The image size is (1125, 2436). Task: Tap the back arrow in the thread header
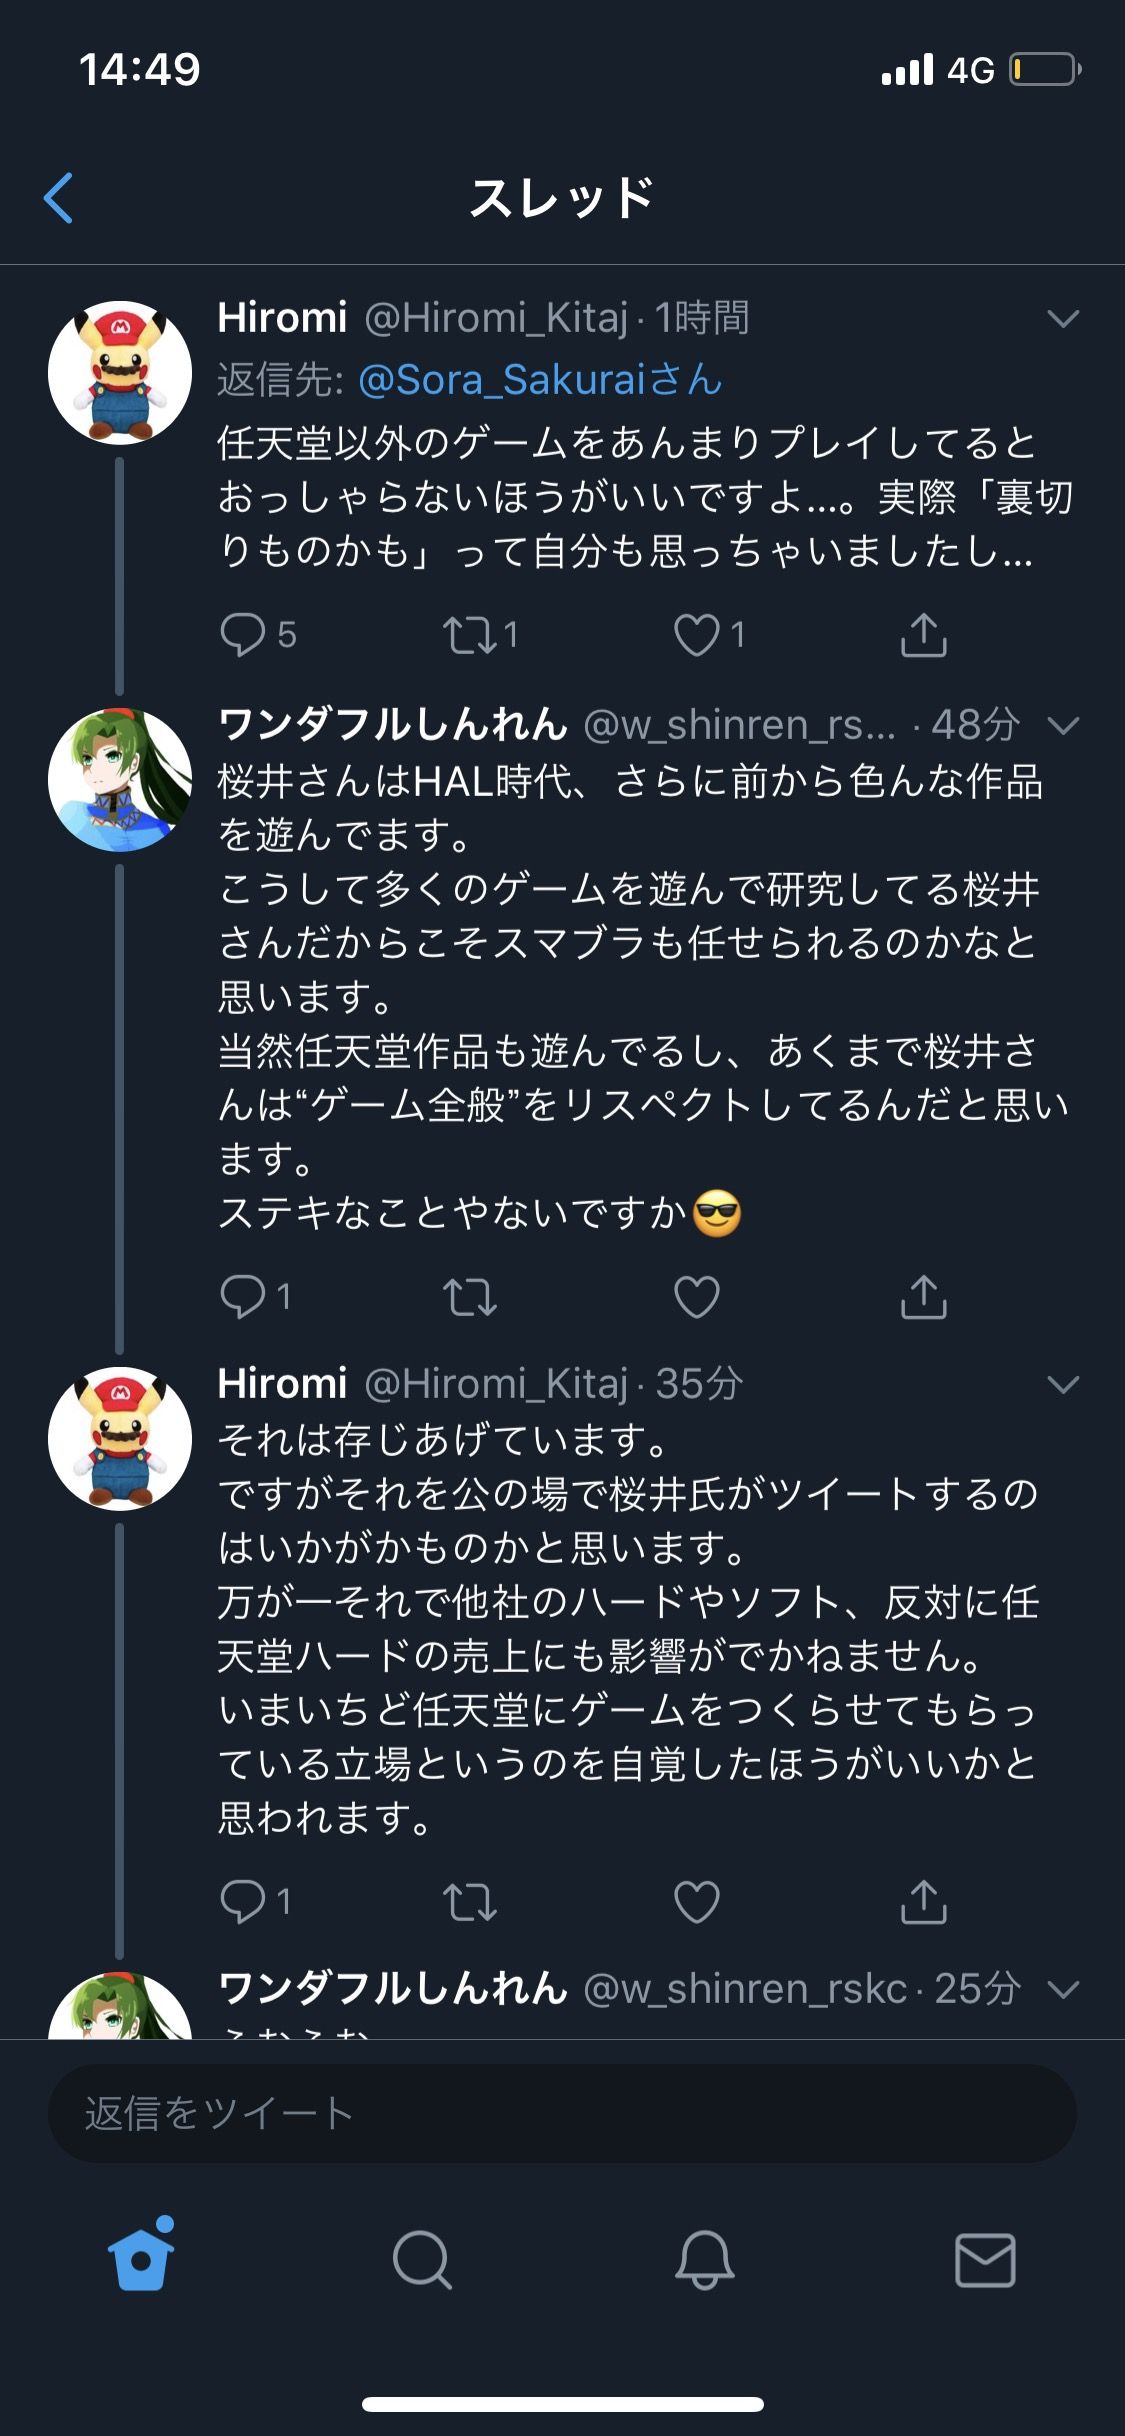click(58, 198)
